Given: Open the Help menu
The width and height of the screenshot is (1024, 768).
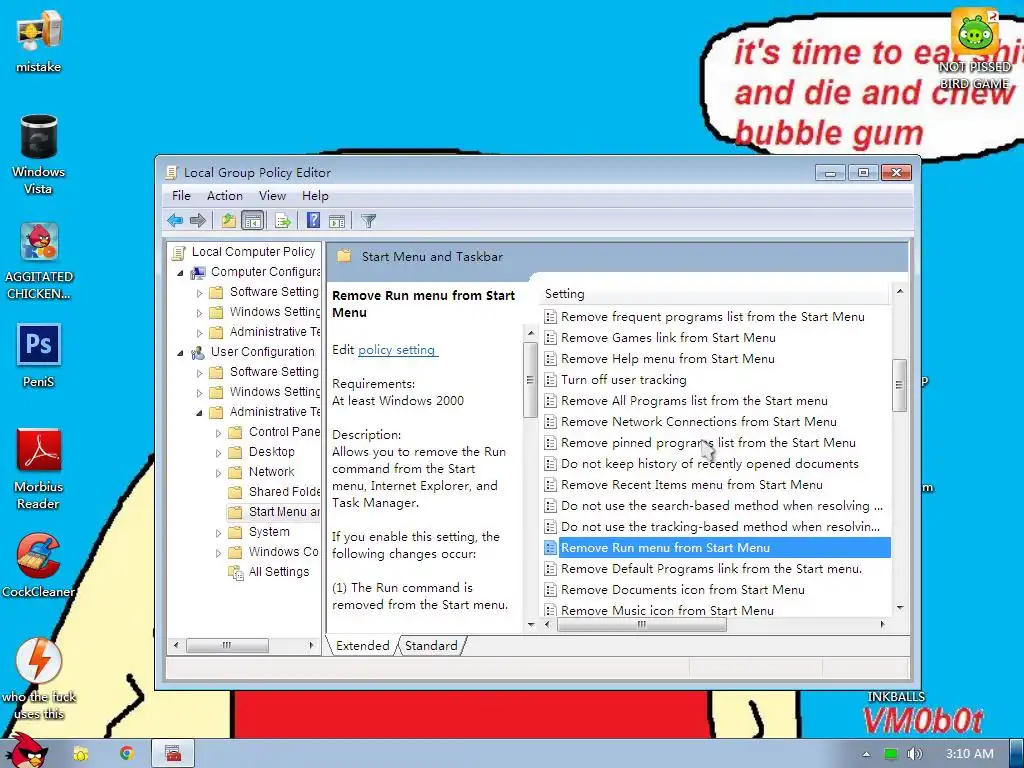Looking at the screenshot, I should [x=315, y=196].
